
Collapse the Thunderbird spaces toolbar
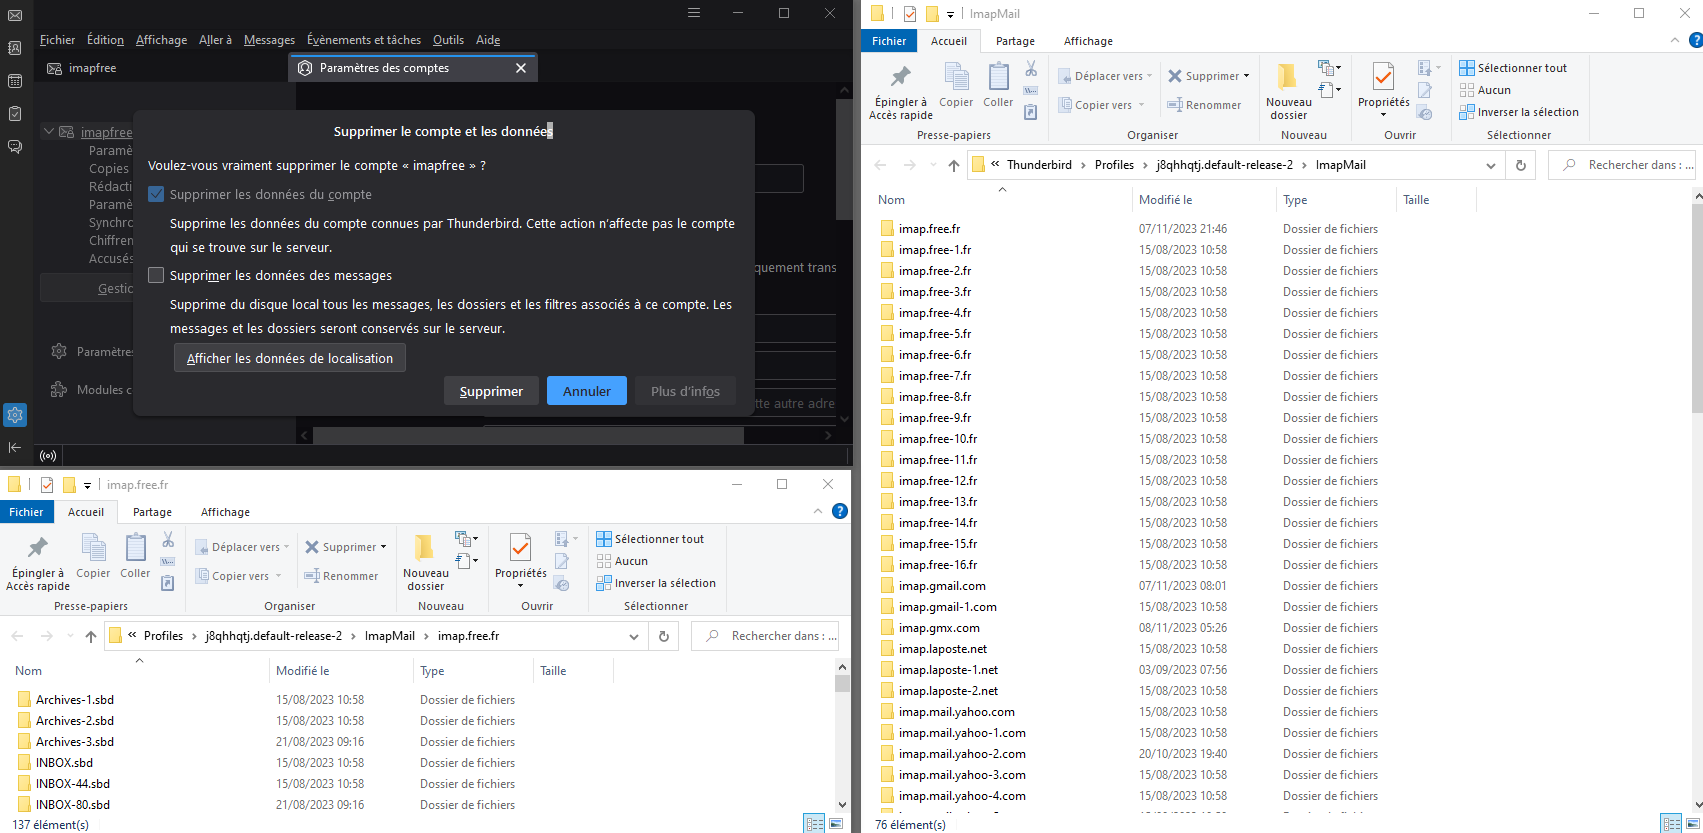pyautogui.click(x=15, y=447)
